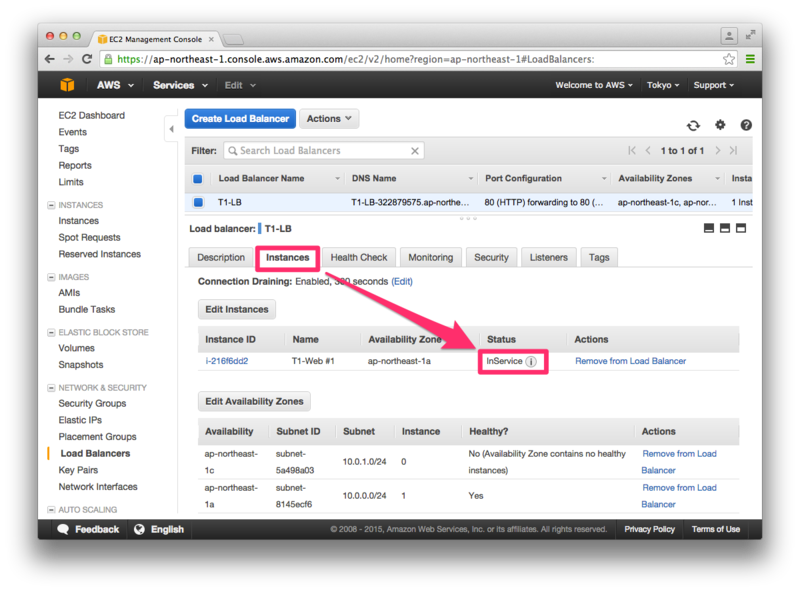Open the Edit dropdown in the top bar
800x592 pixels.
coord(240,85)
